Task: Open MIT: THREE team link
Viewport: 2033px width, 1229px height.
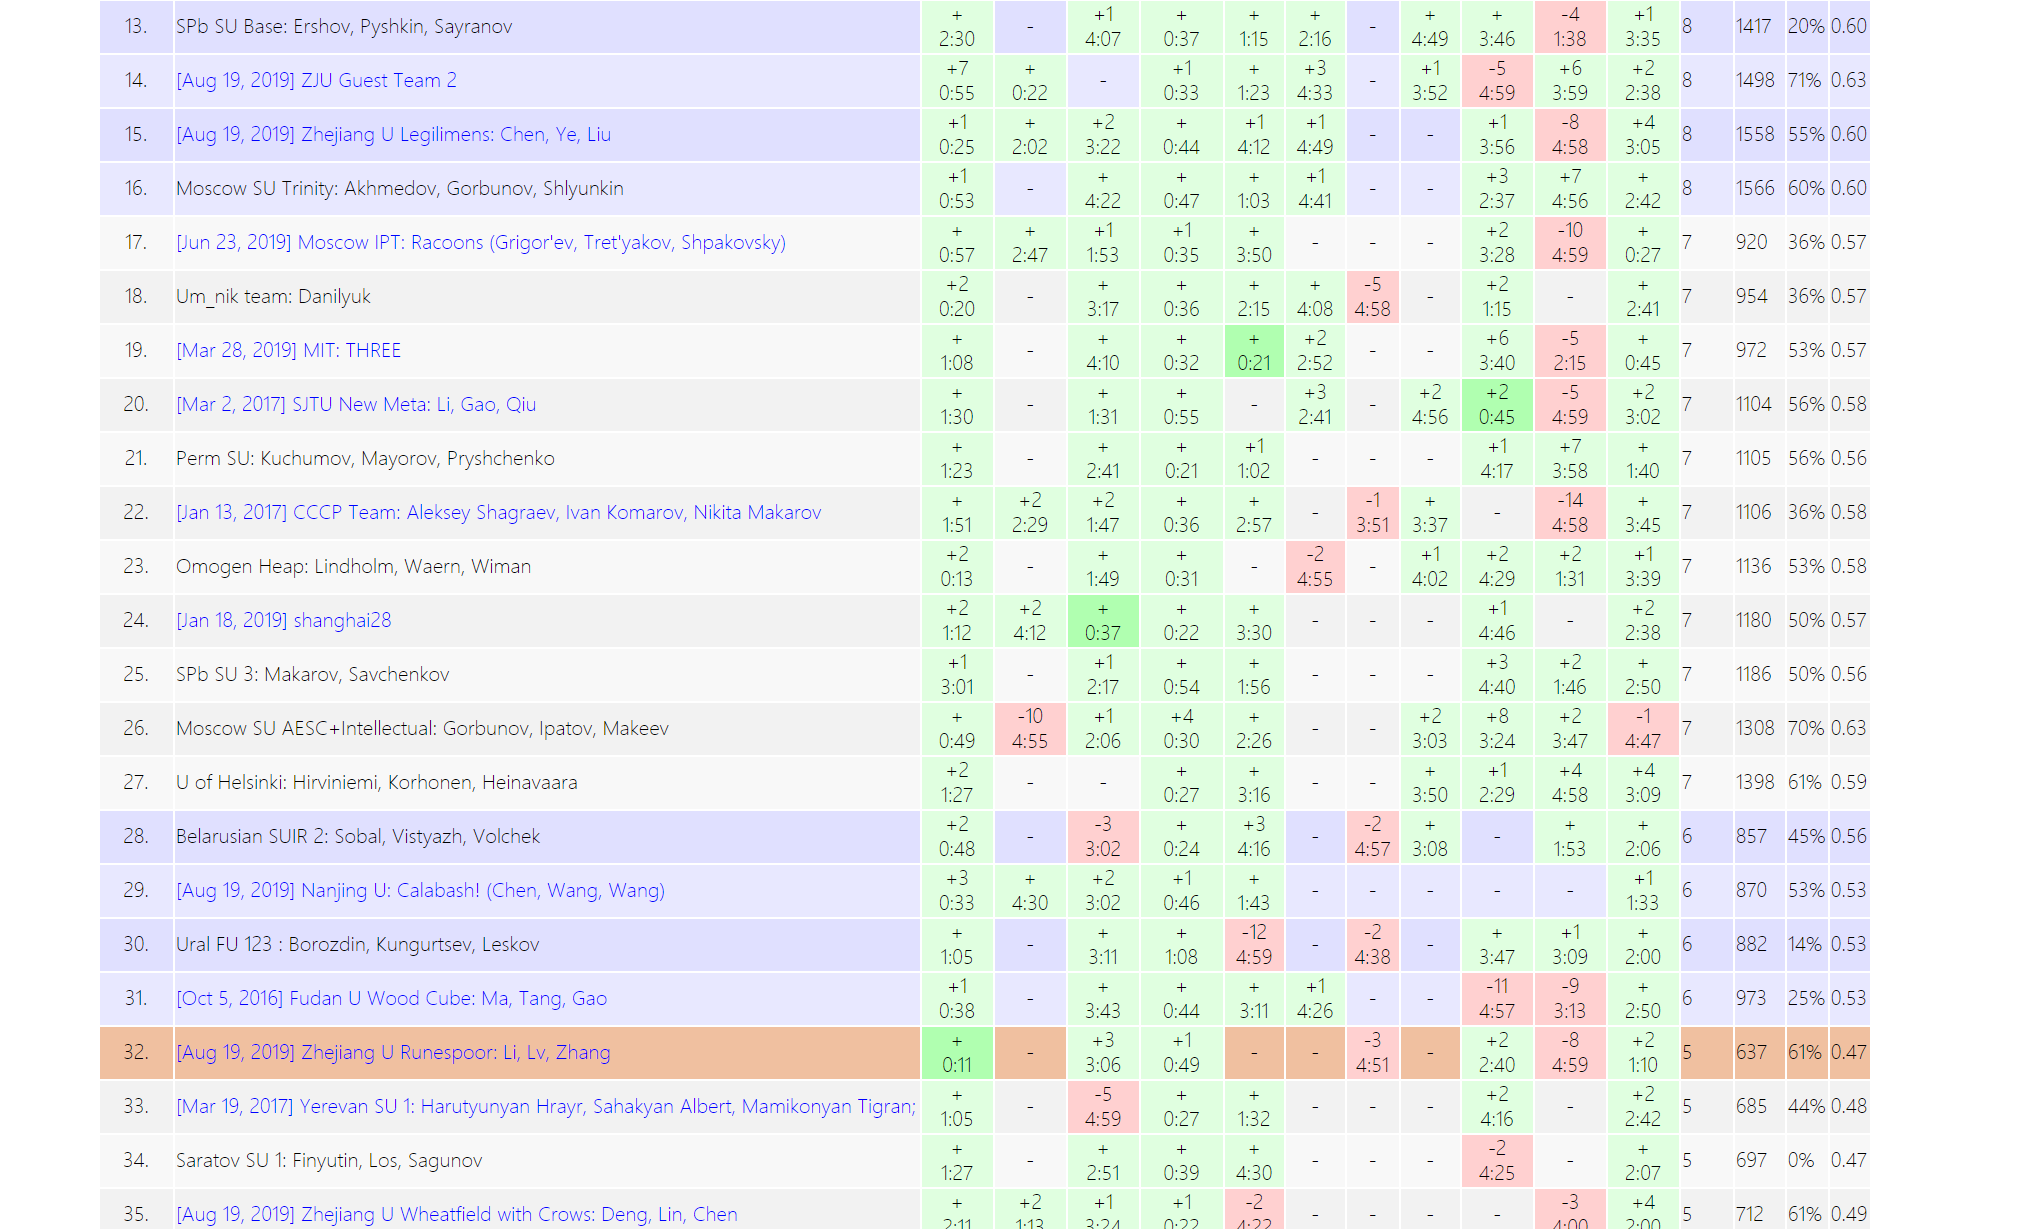Action: [288, 351]
